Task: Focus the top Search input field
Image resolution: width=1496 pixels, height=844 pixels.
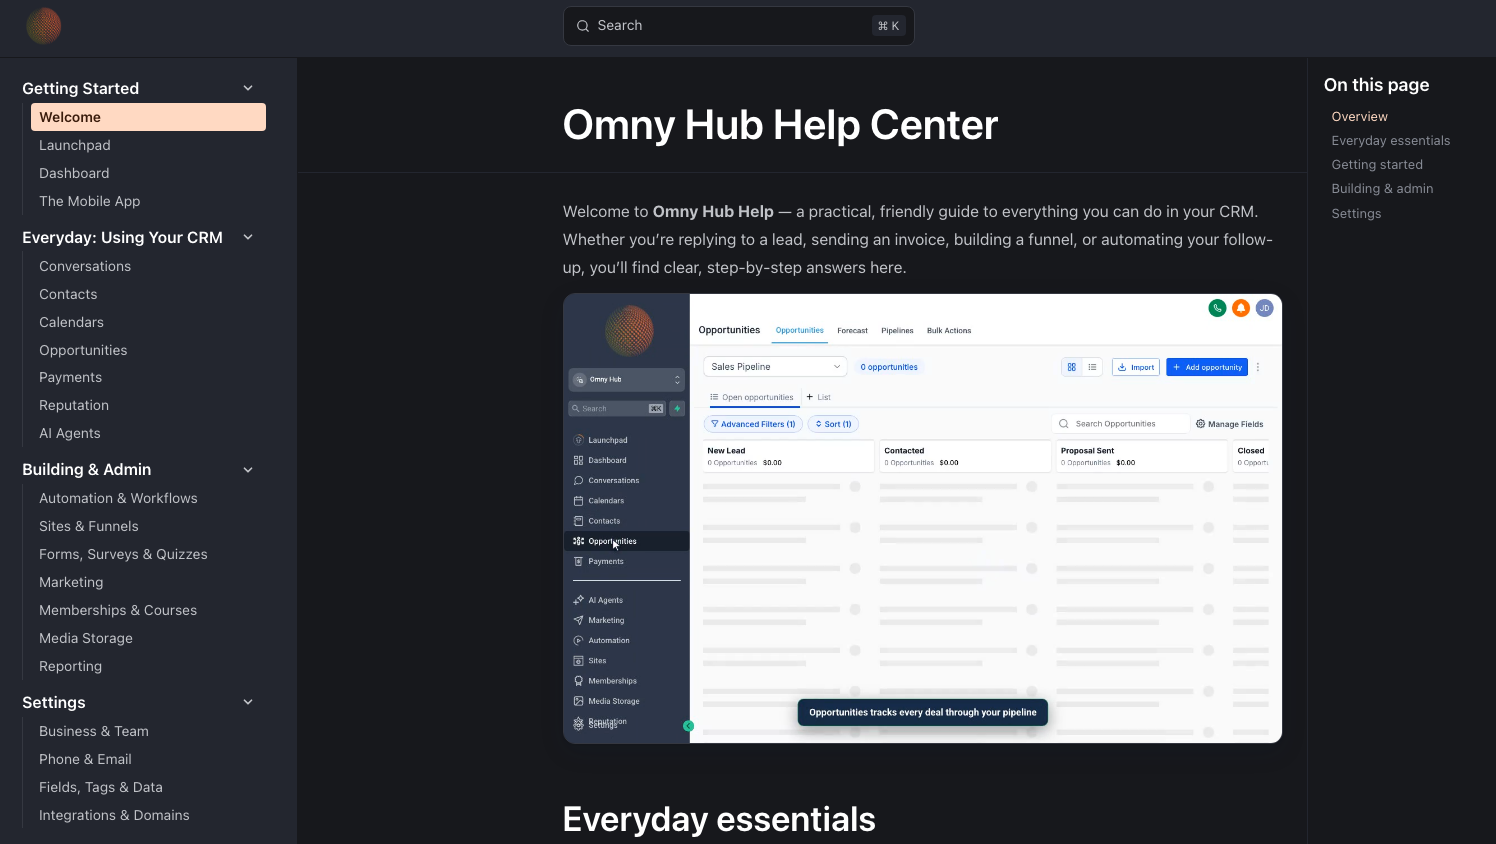Action: 739,26
